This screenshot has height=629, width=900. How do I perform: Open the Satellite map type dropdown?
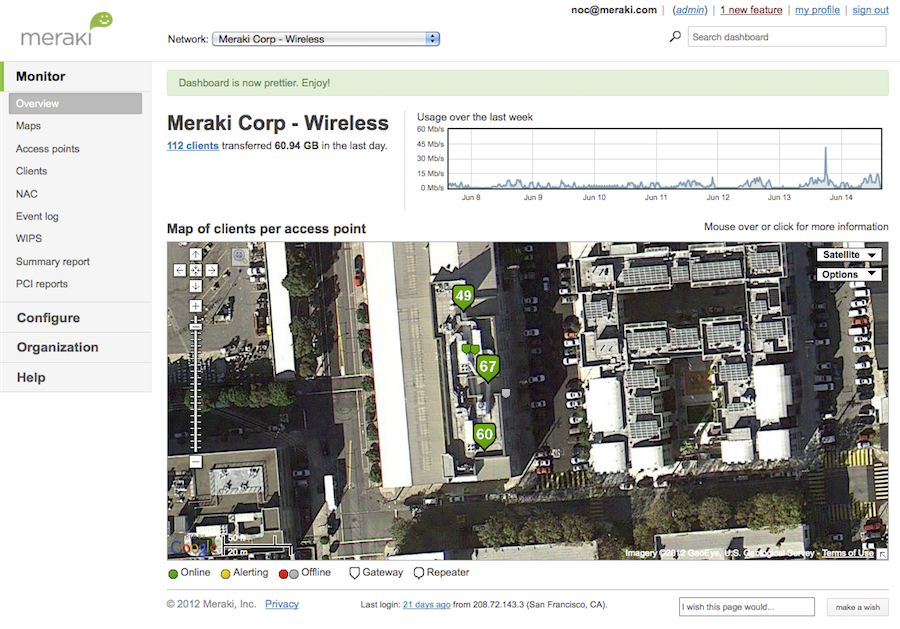(x=849, y=255)
